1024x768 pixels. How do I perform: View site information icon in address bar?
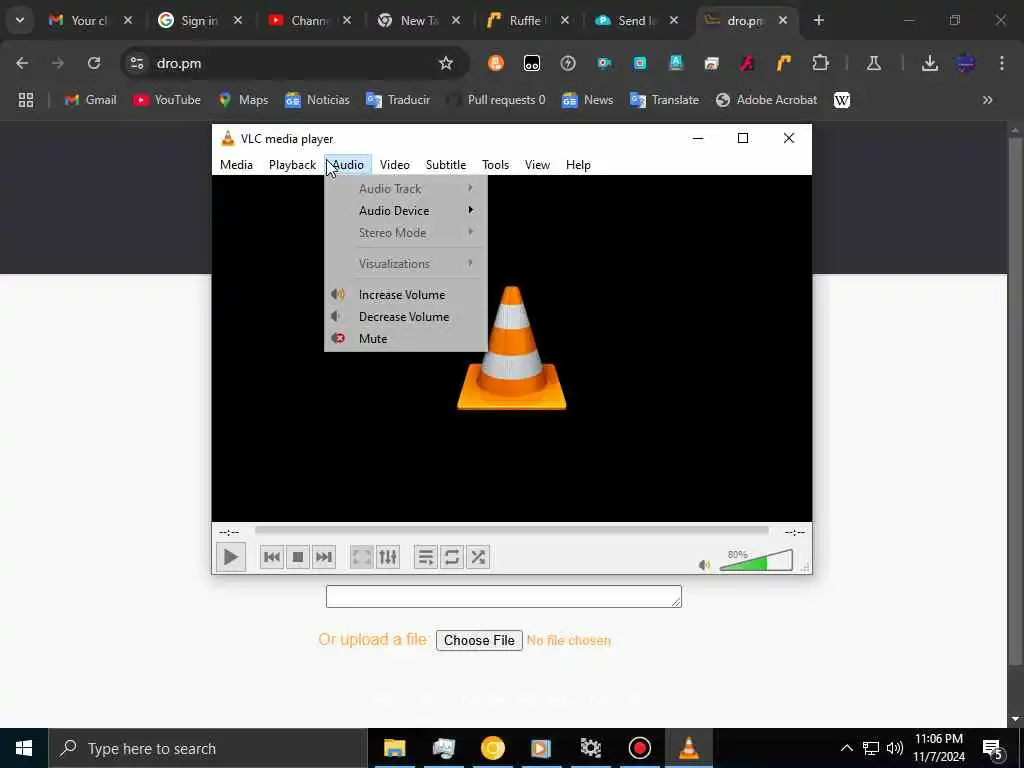click(x=136, y=63)
